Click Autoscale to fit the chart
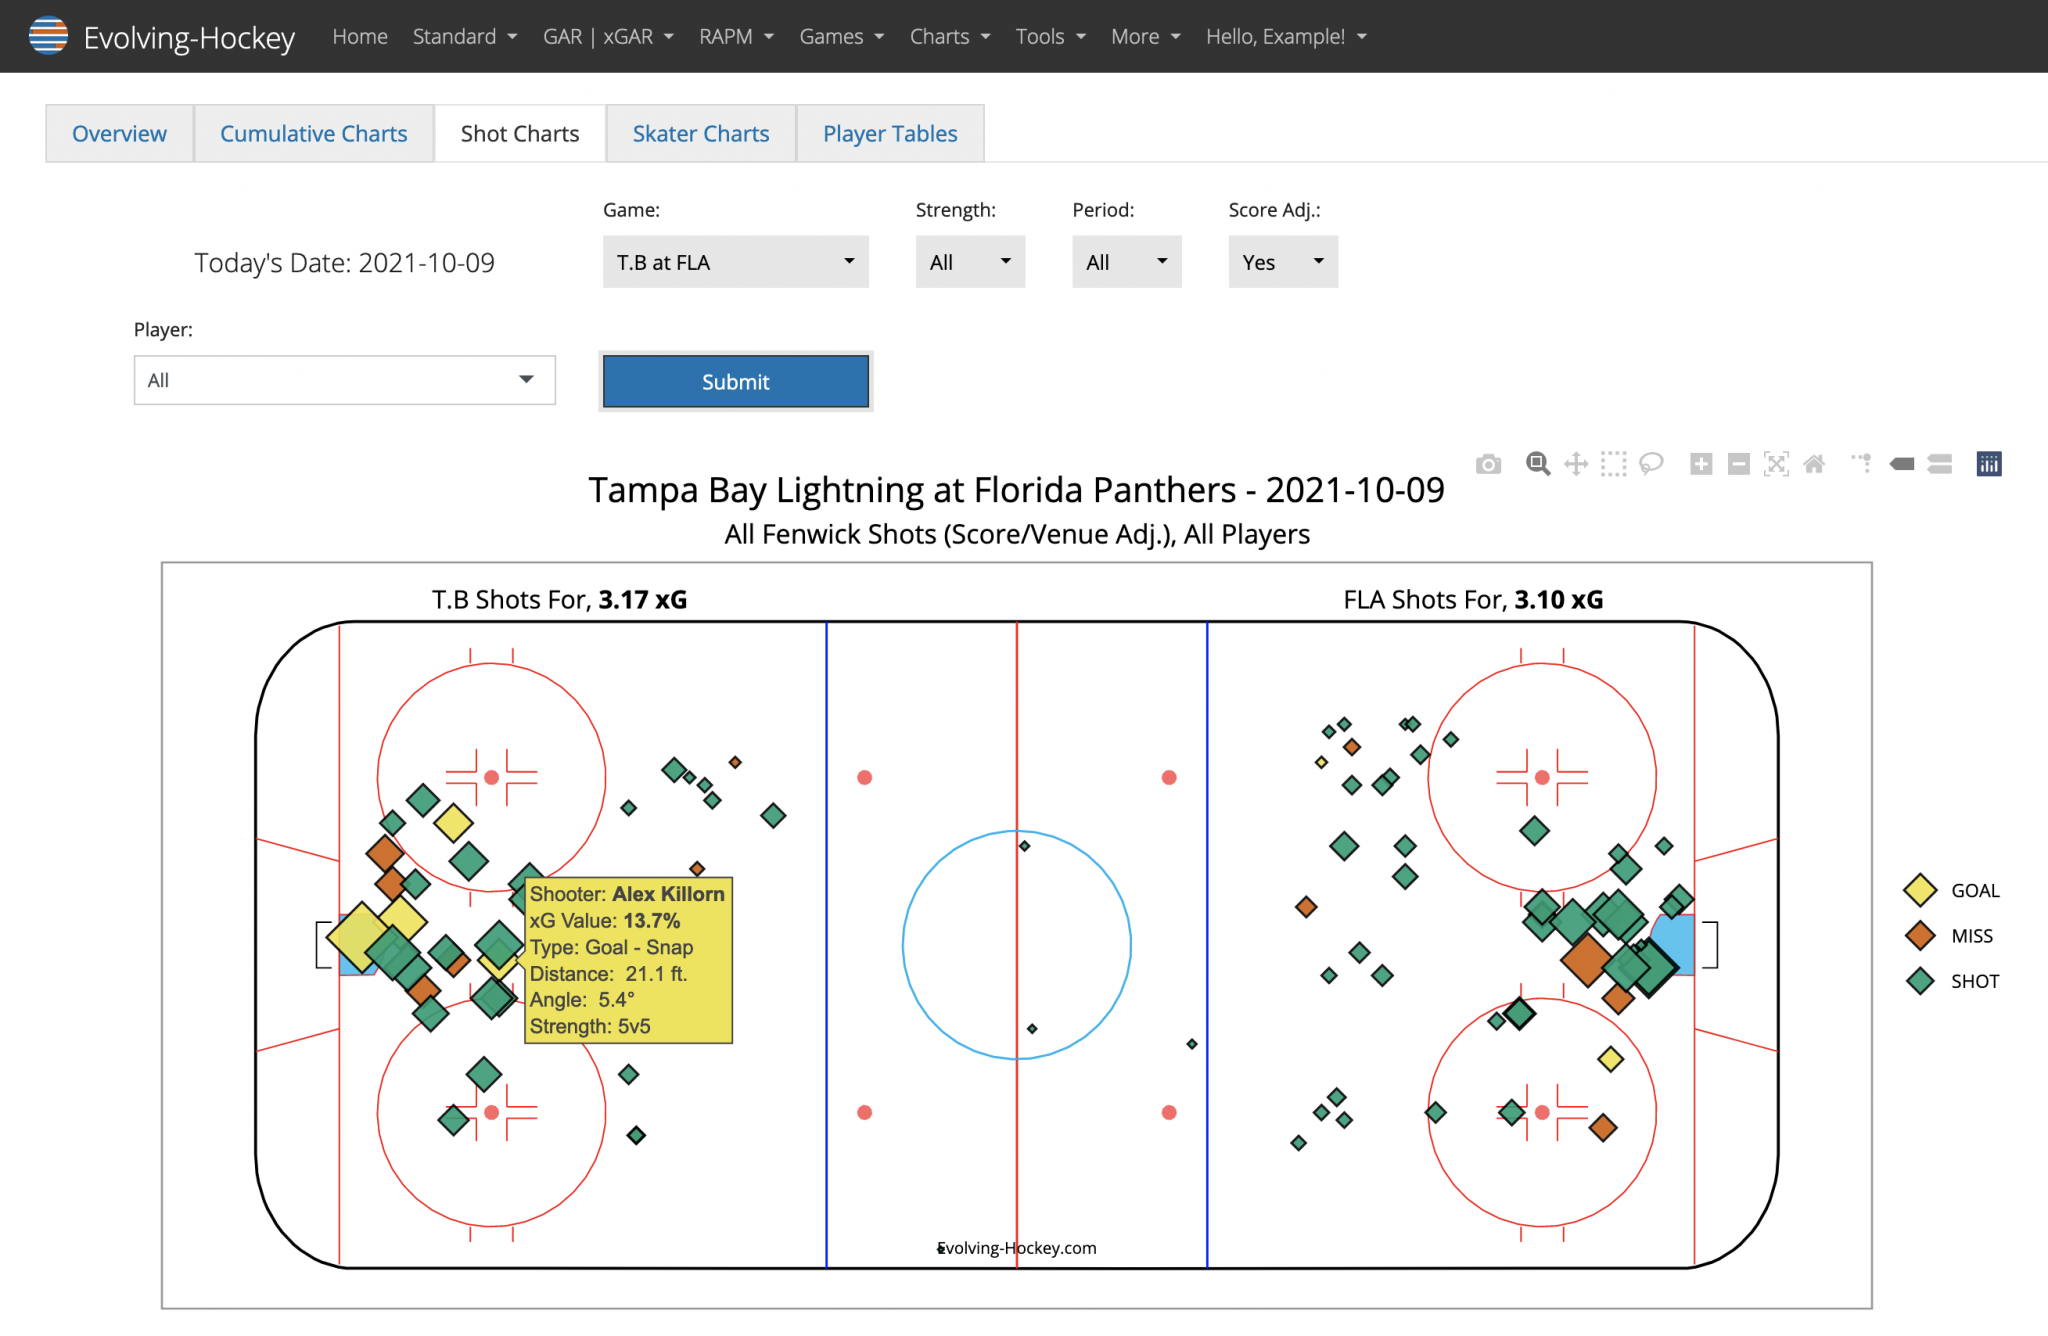The height and width of the screenshot is (1336, 2048). click(1776, 463)
